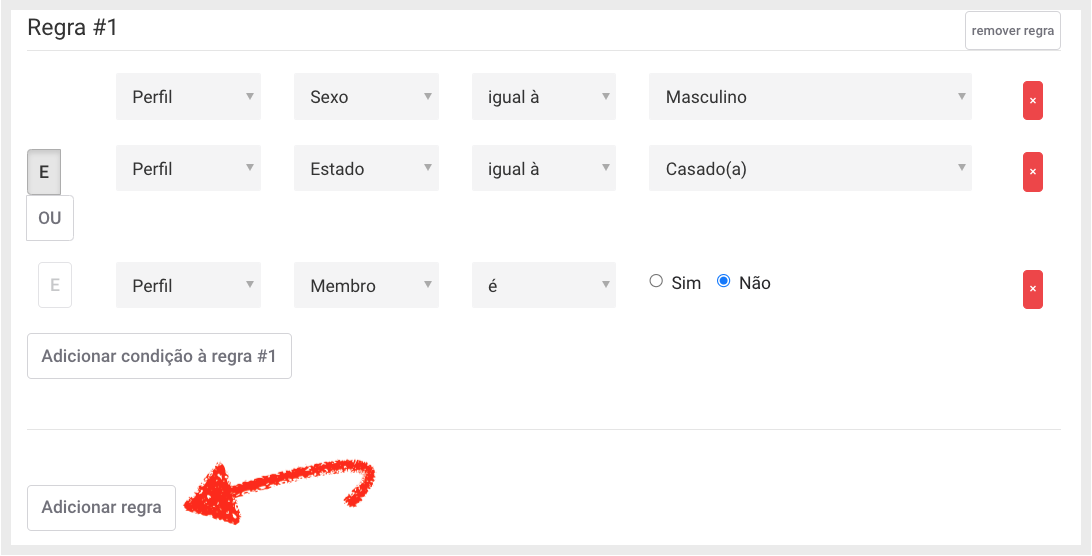Open 'igual à' dropdown in Sexo row
This screenshot has height=556, width=1092.
point(544,97)
